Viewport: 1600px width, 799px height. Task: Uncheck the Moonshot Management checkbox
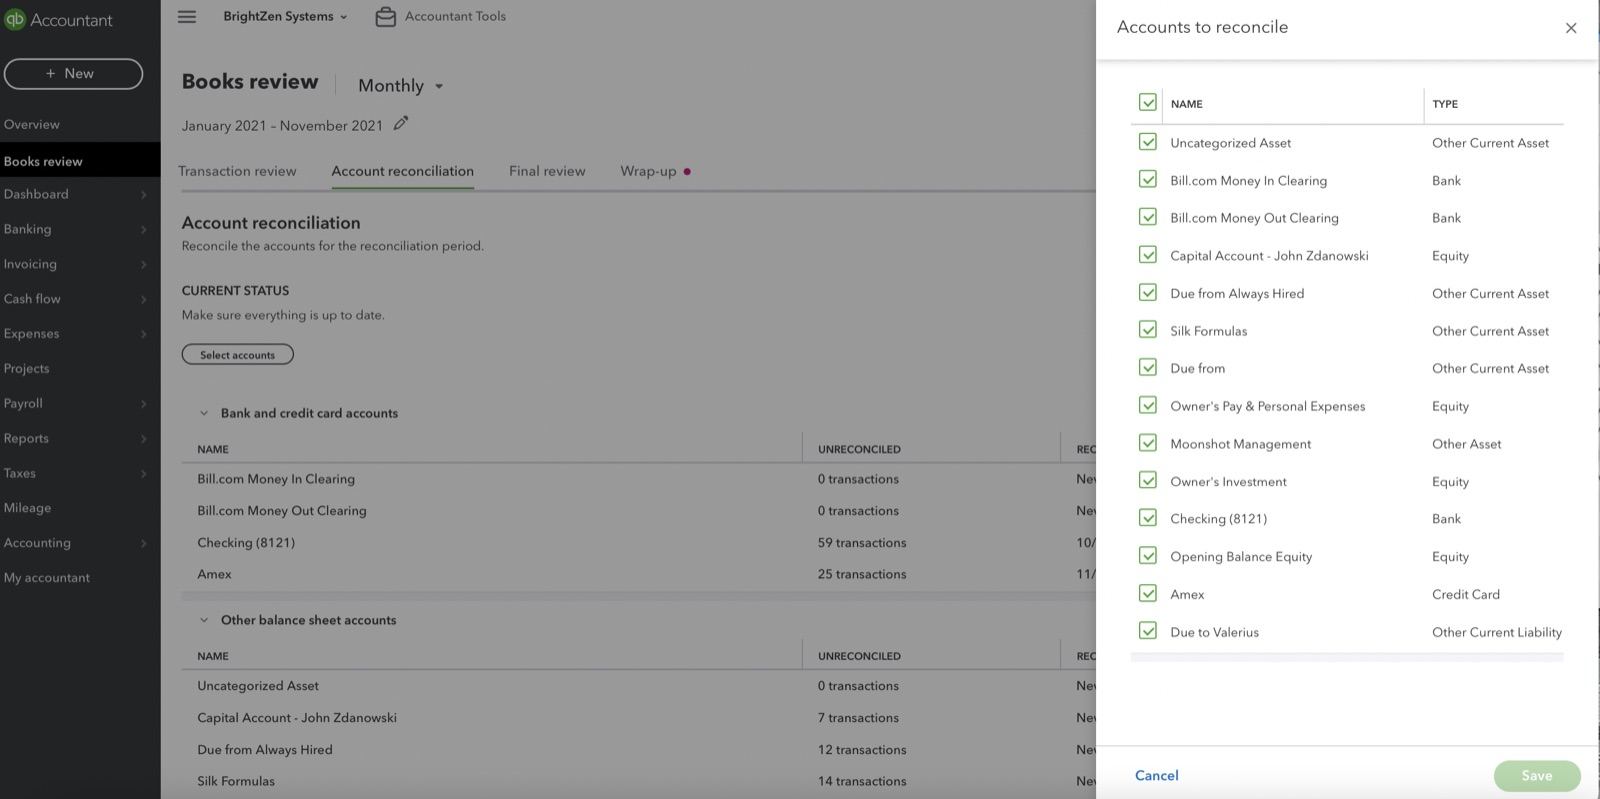pyautogui.click(x=1148, y=443)
